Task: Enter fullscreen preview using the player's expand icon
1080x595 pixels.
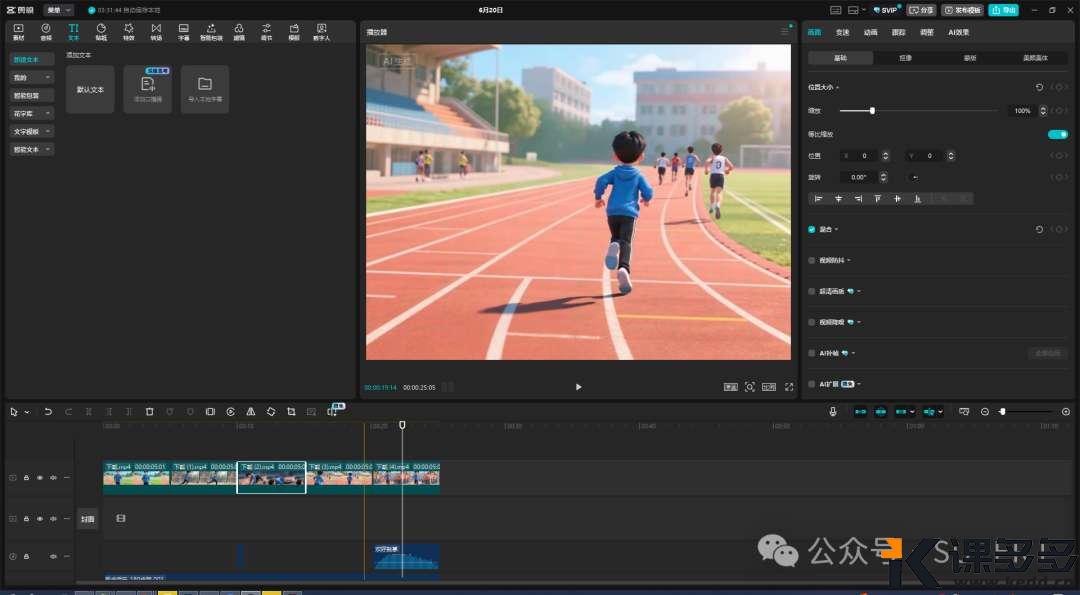Action: point(789,387)
